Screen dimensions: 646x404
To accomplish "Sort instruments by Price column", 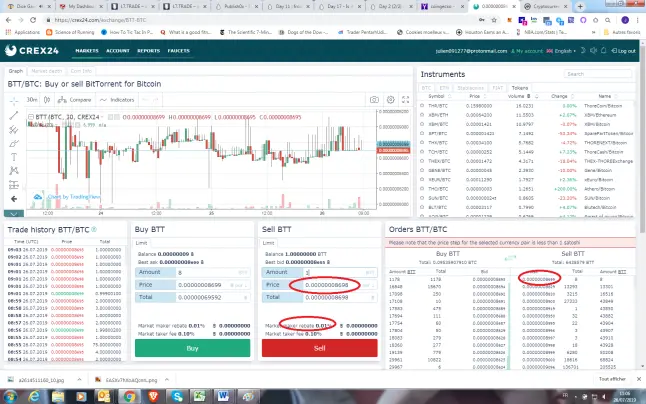I will click(x=477, y=96).
